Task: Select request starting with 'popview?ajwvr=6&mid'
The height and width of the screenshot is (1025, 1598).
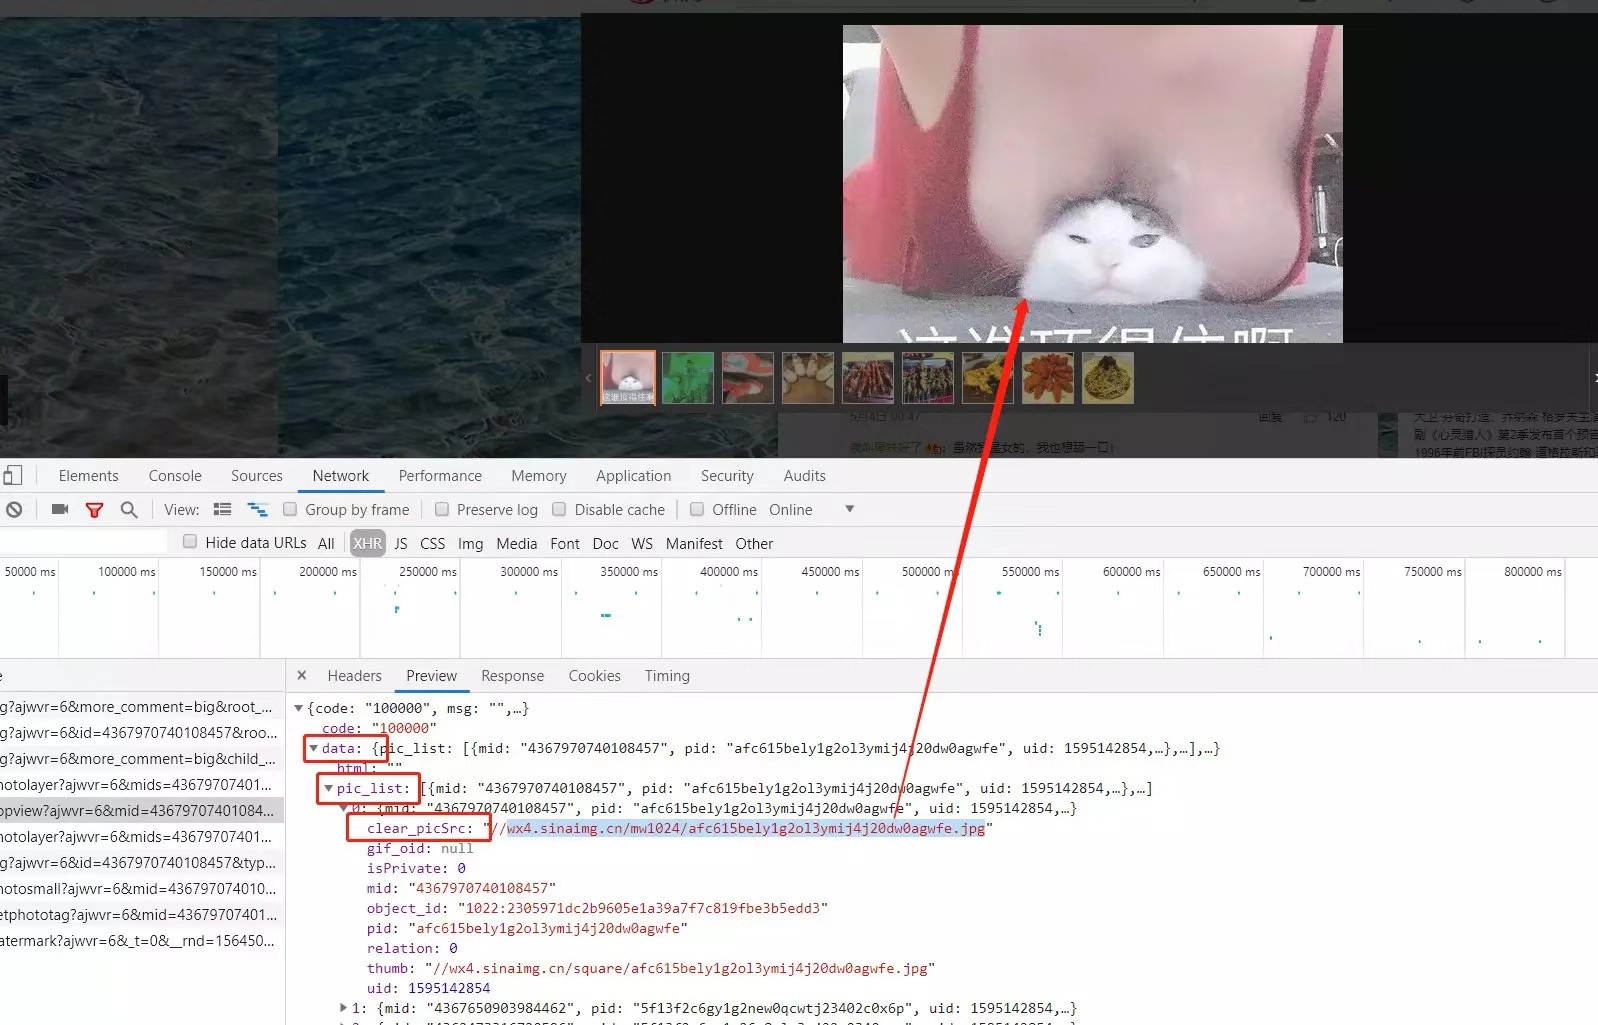Action: tap(142, 811)
